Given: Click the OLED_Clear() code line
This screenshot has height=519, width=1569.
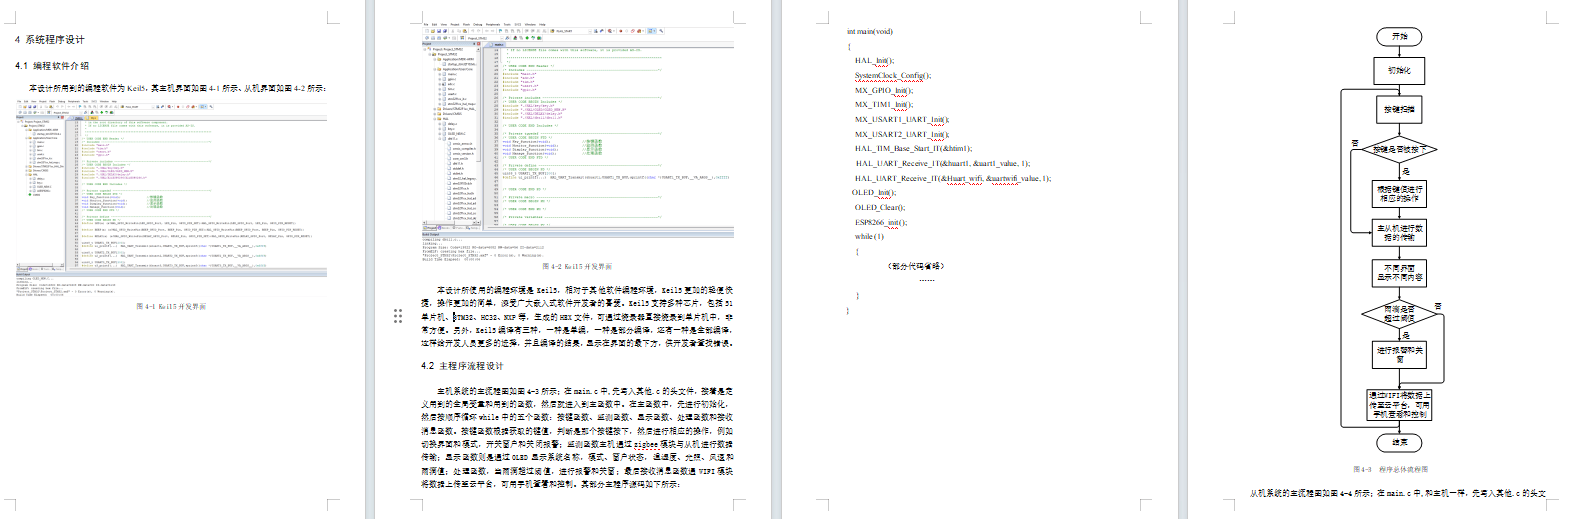Looking at the screenshot, I should [x=880, y=208].
